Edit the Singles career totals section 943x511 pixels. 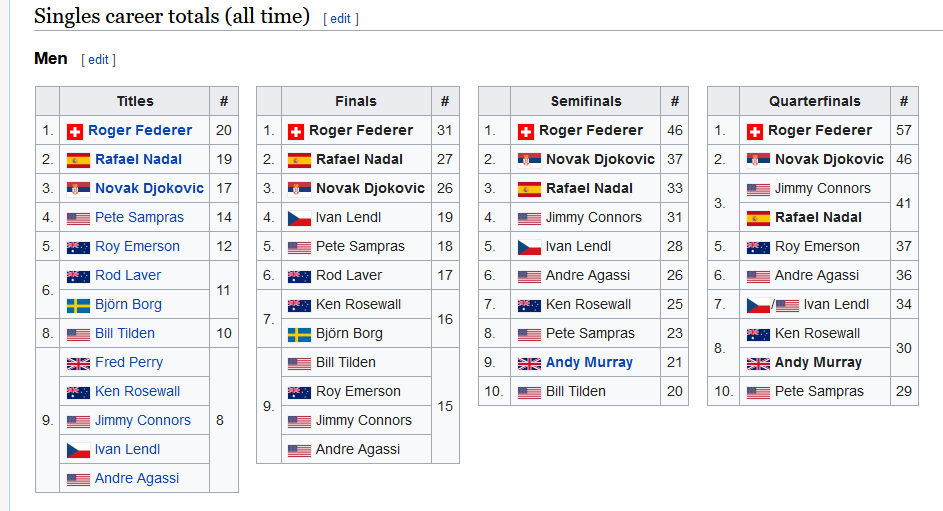pyautogui.click(x=340, y=19)
